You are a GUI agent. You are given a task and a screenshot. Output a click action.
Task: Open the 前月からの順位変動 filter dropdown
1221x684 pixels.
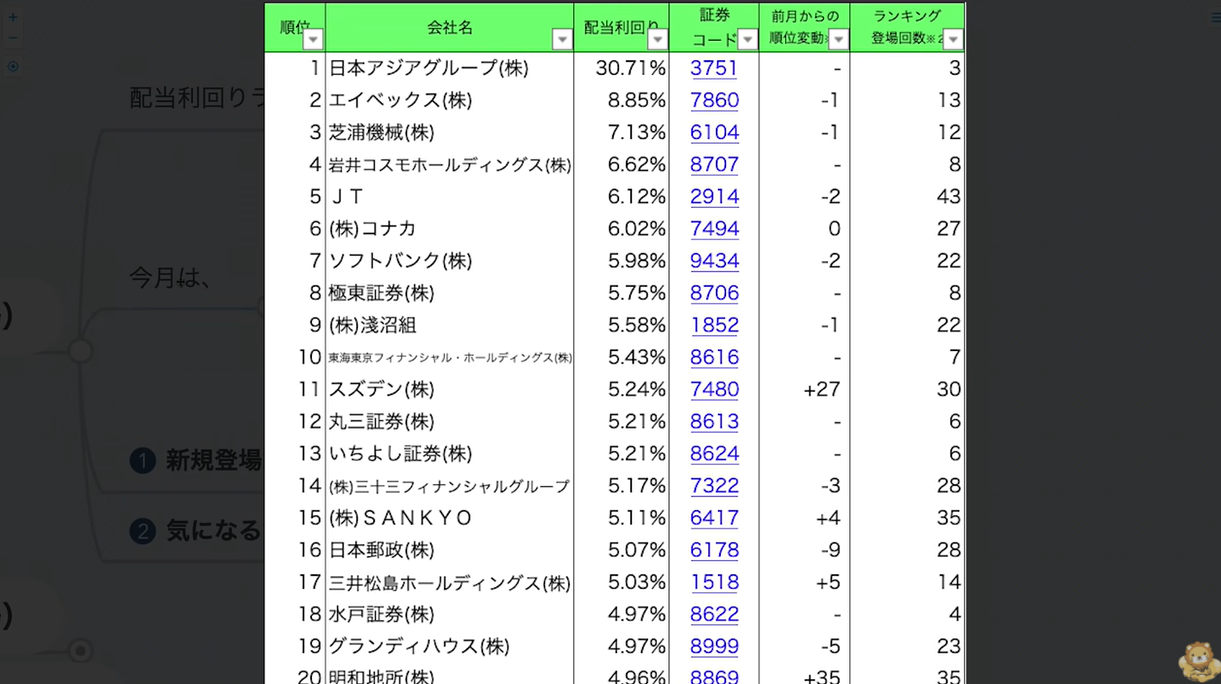pos(838,39)
